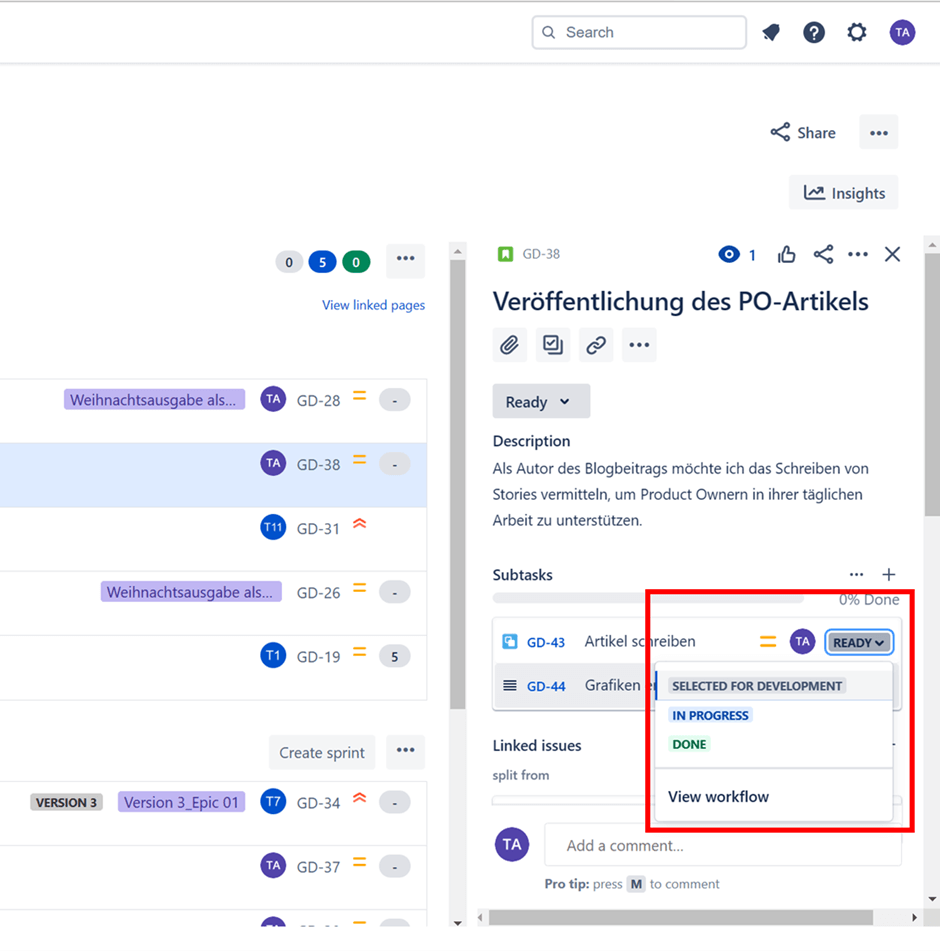Image resolution: width=940 pixels, height=951 pixels.
Task: Open the notifications bell icon
Action: point(771,33)
